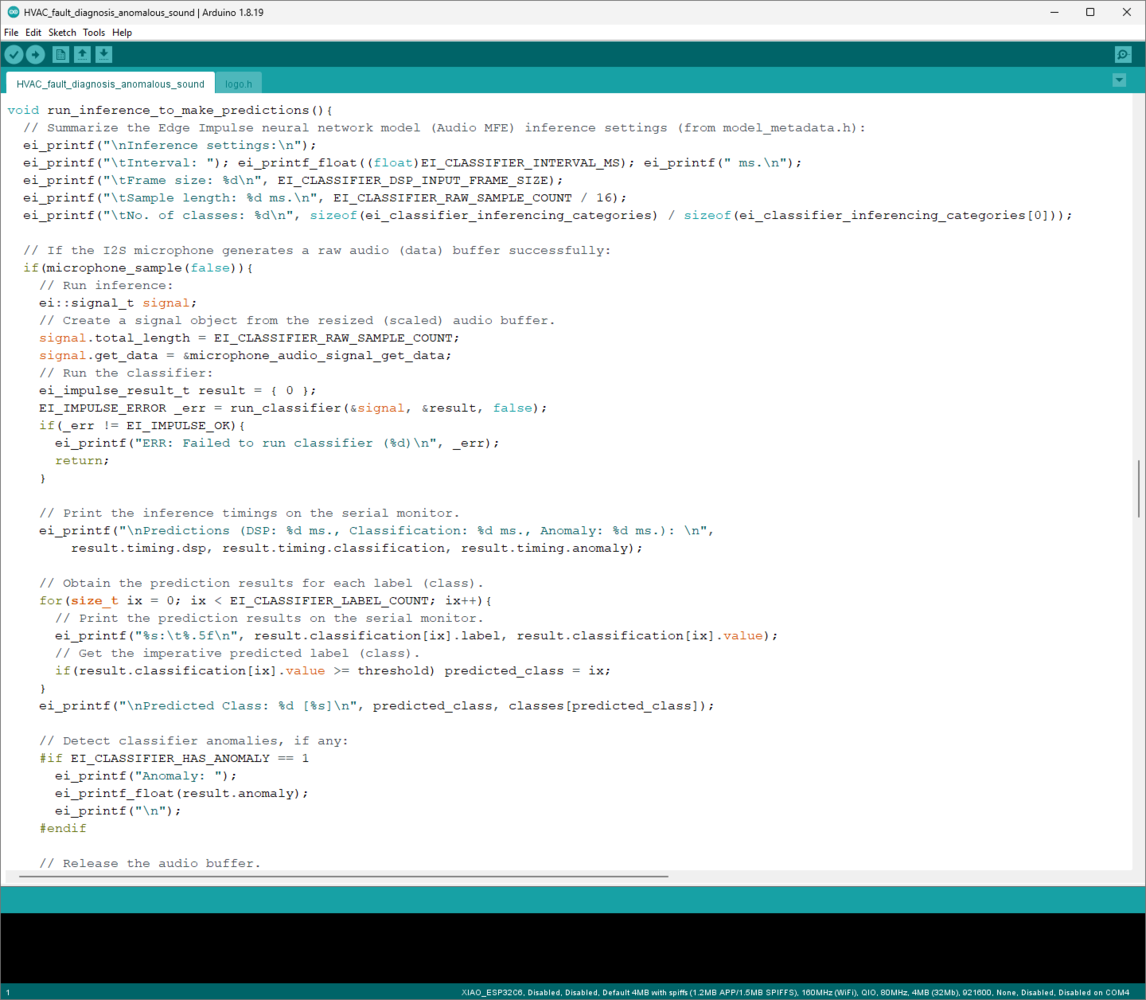Image resolution: width=1146 pixels, height=1000 pixels.
Task: Open the Tools menu
Action: [94, 33]
